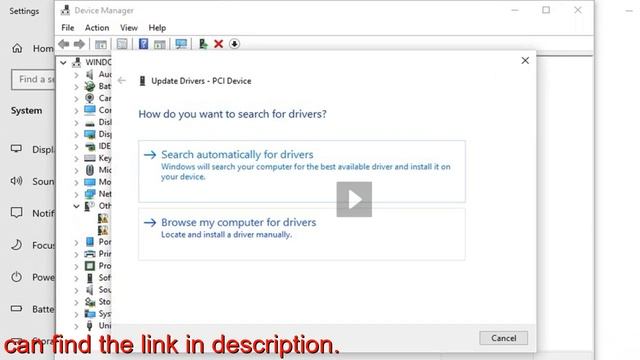The width and height of the screenshot is (640, 360).
Task: Click the Update device driver toolbar icon
Action: click(203, 44)
